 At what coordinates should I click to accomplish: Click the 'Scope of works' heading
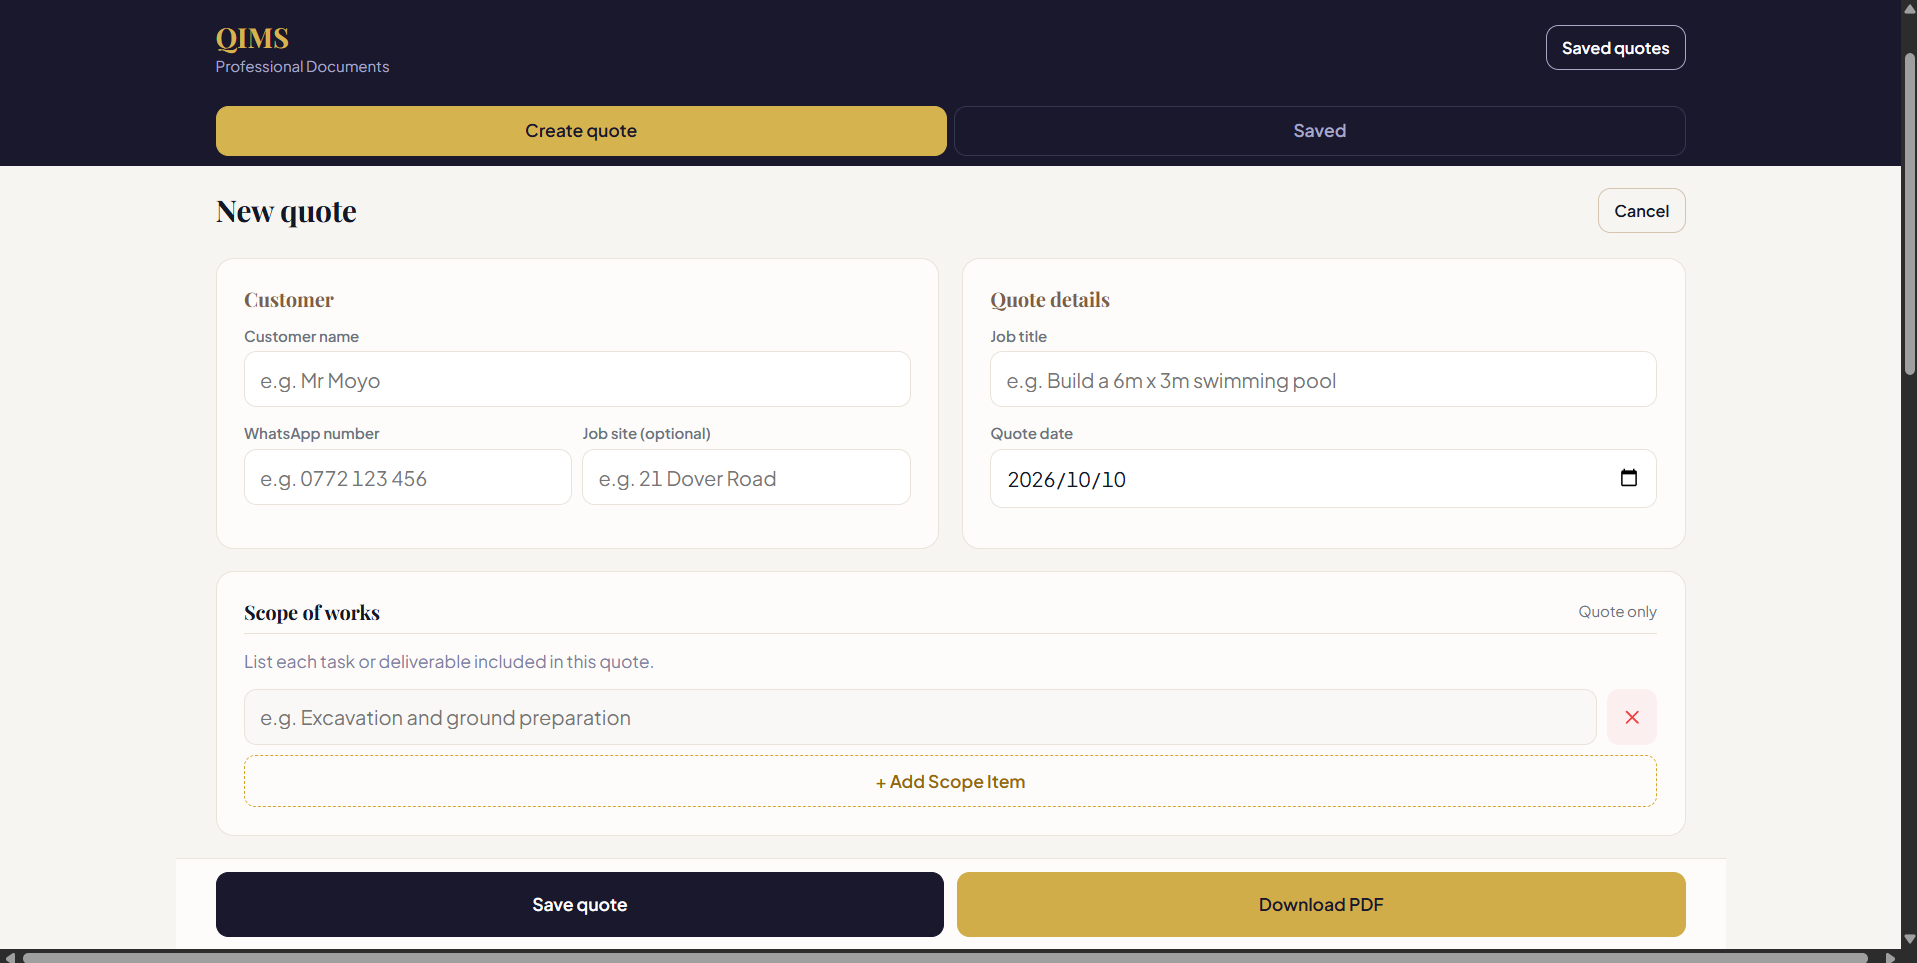coord(312,613)
